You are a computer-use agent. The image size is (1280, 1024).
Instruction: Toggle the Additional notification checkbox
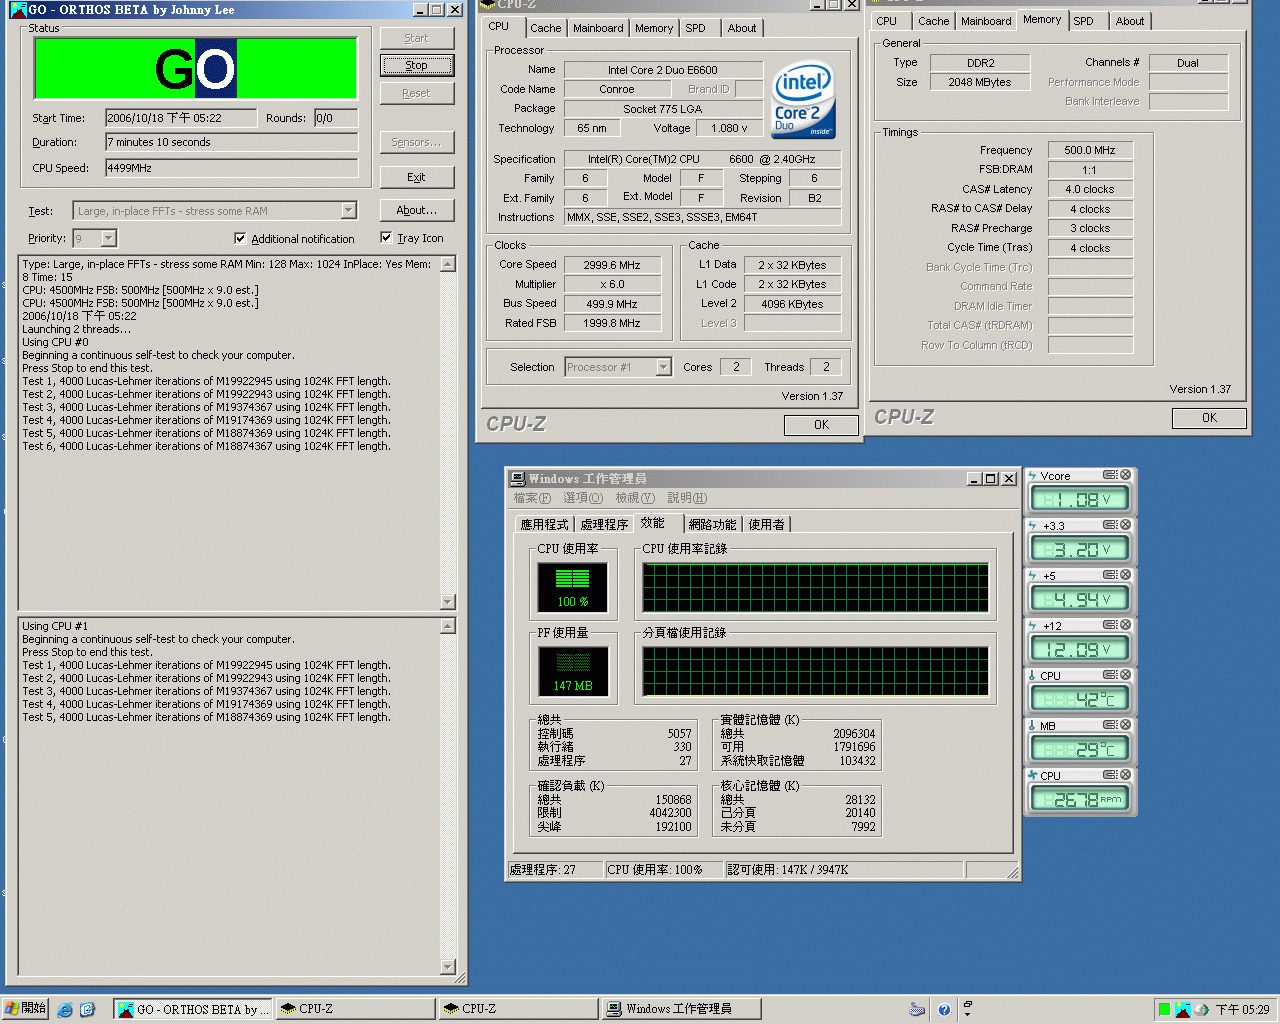[x=240, y=238]
